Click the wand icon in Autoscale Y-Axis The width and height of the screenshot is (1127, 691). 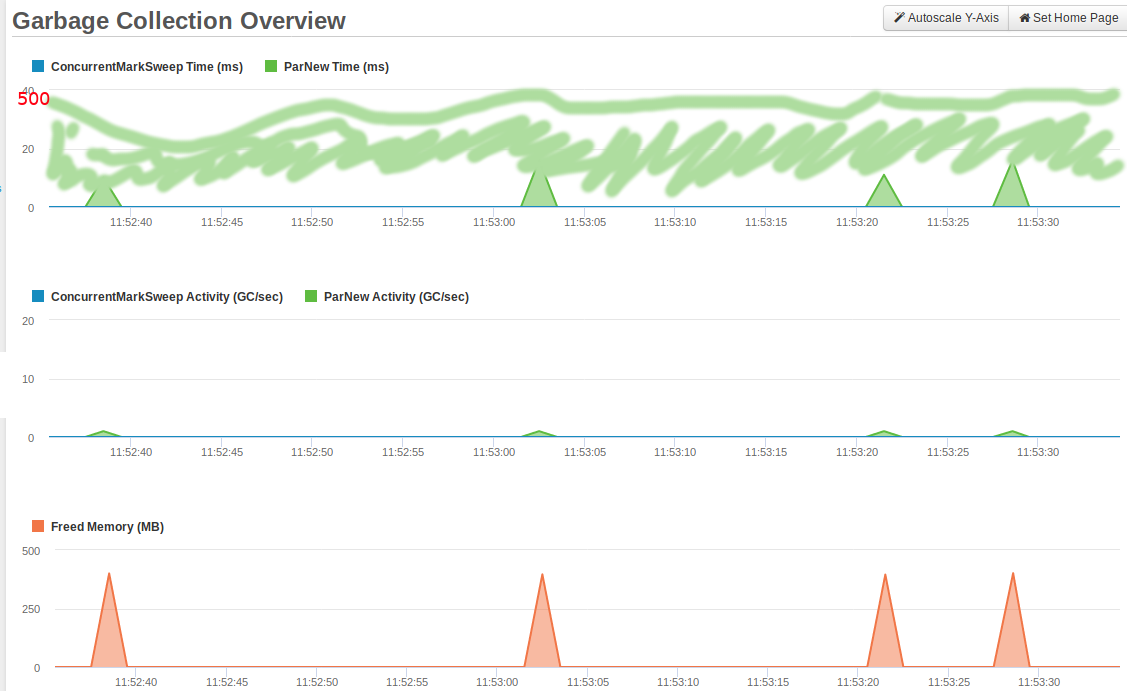coord(899,17)
